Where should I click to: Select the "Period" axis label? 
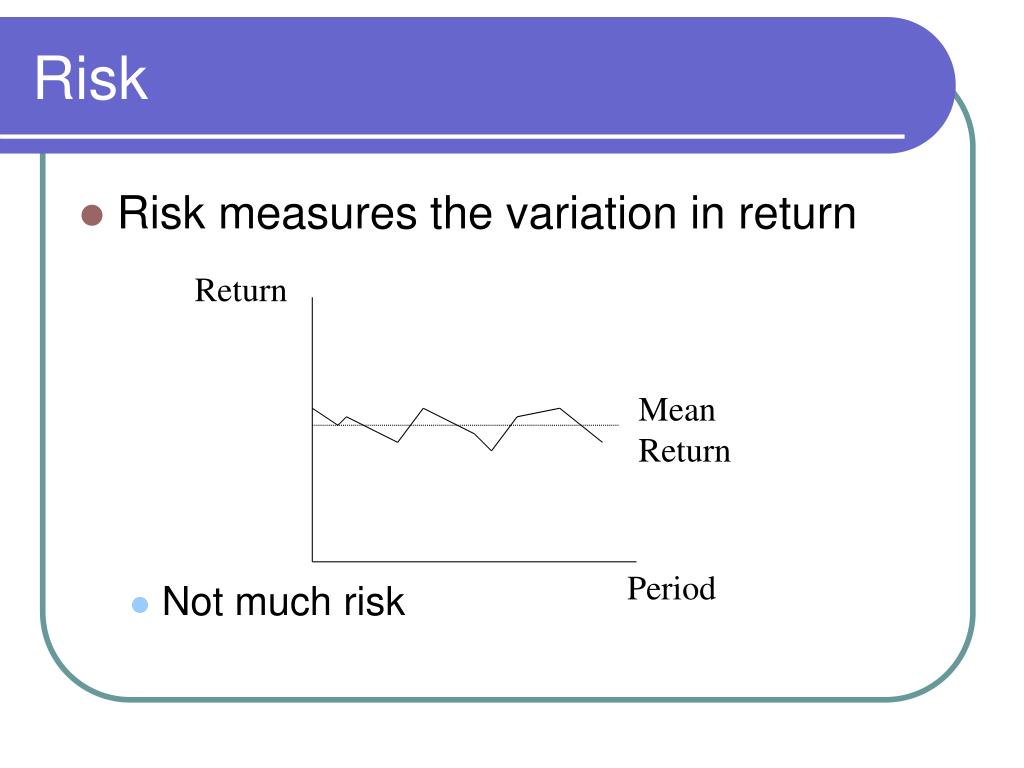[x=671, y=589]
